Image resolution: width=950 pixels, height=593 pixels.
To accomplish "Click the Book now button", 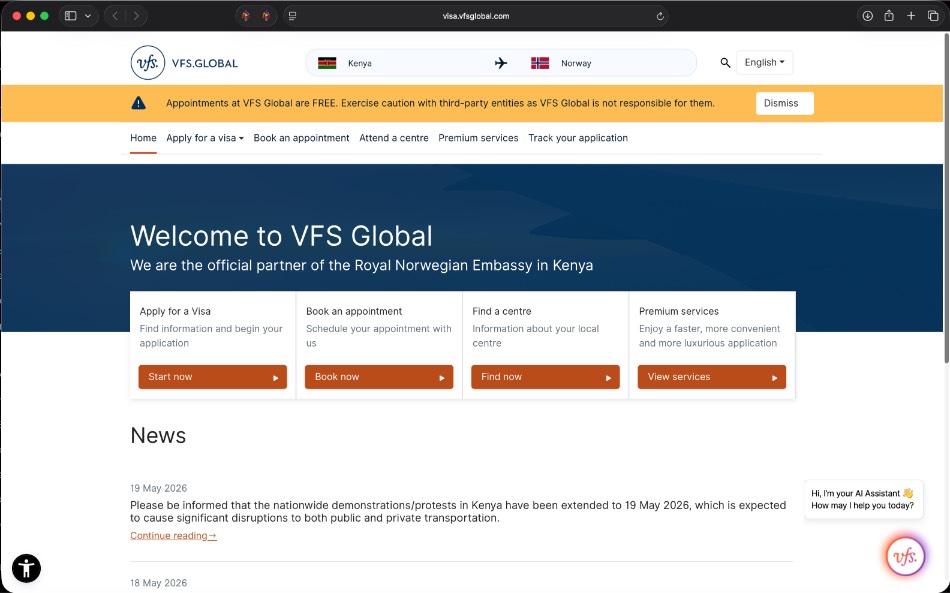I will [x=379, y=377].
